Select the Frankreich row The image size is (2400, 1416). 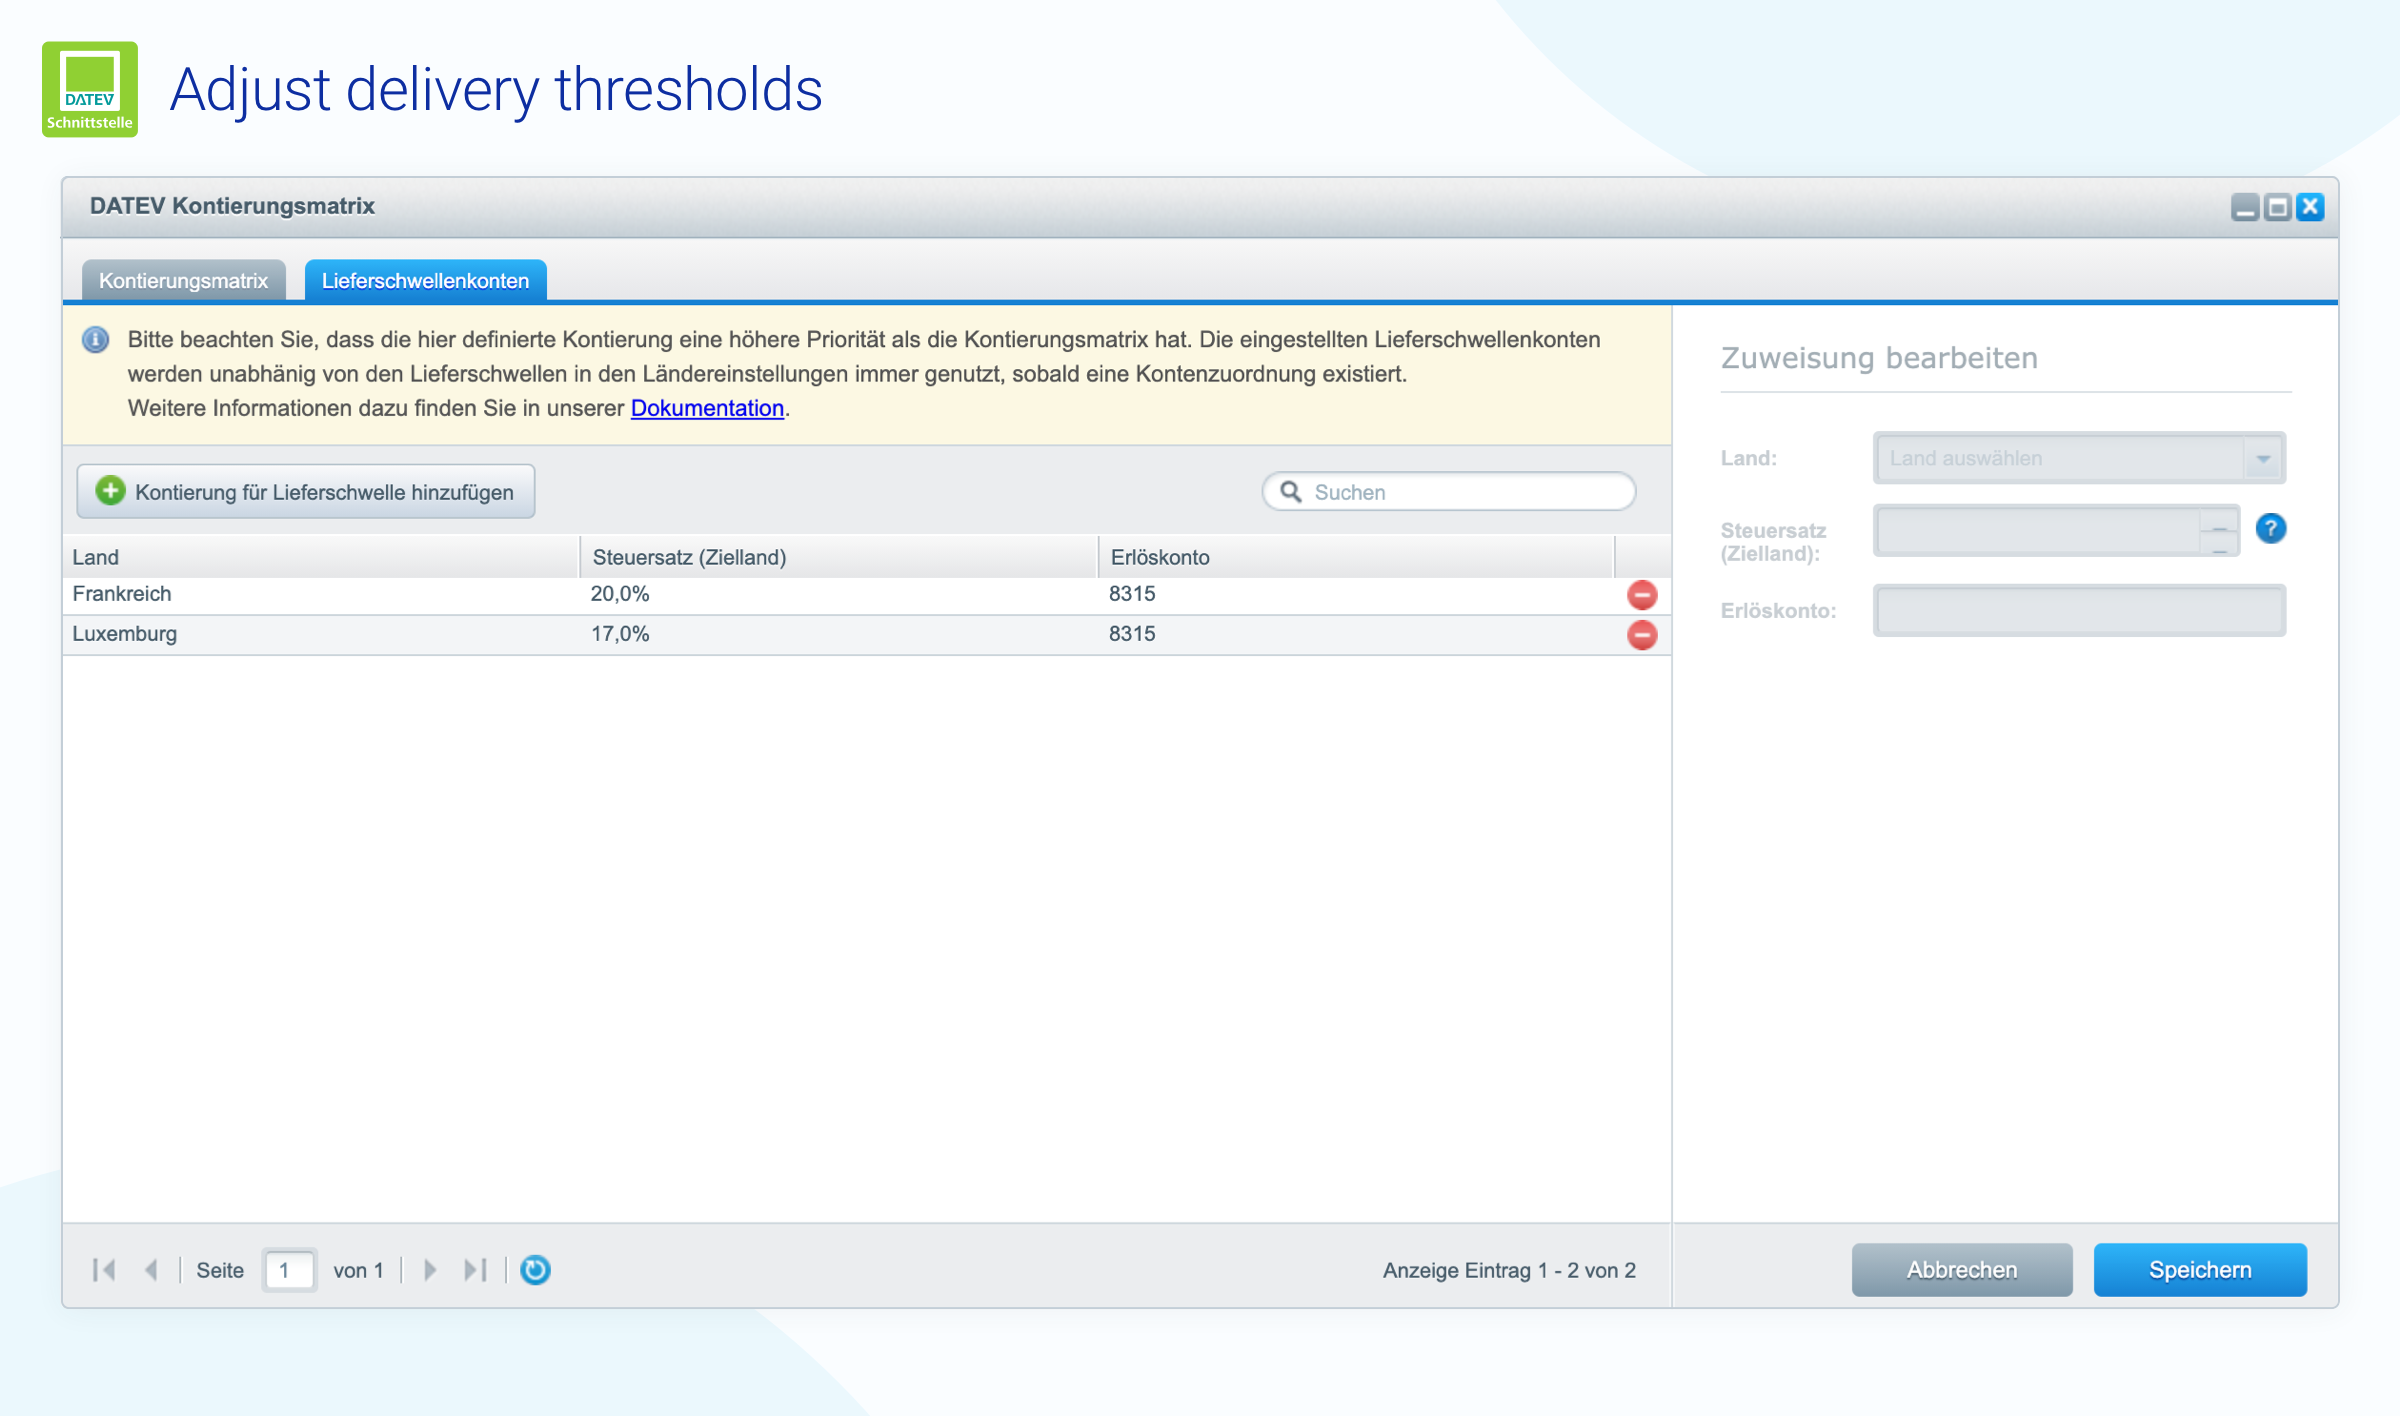(866, 595)
